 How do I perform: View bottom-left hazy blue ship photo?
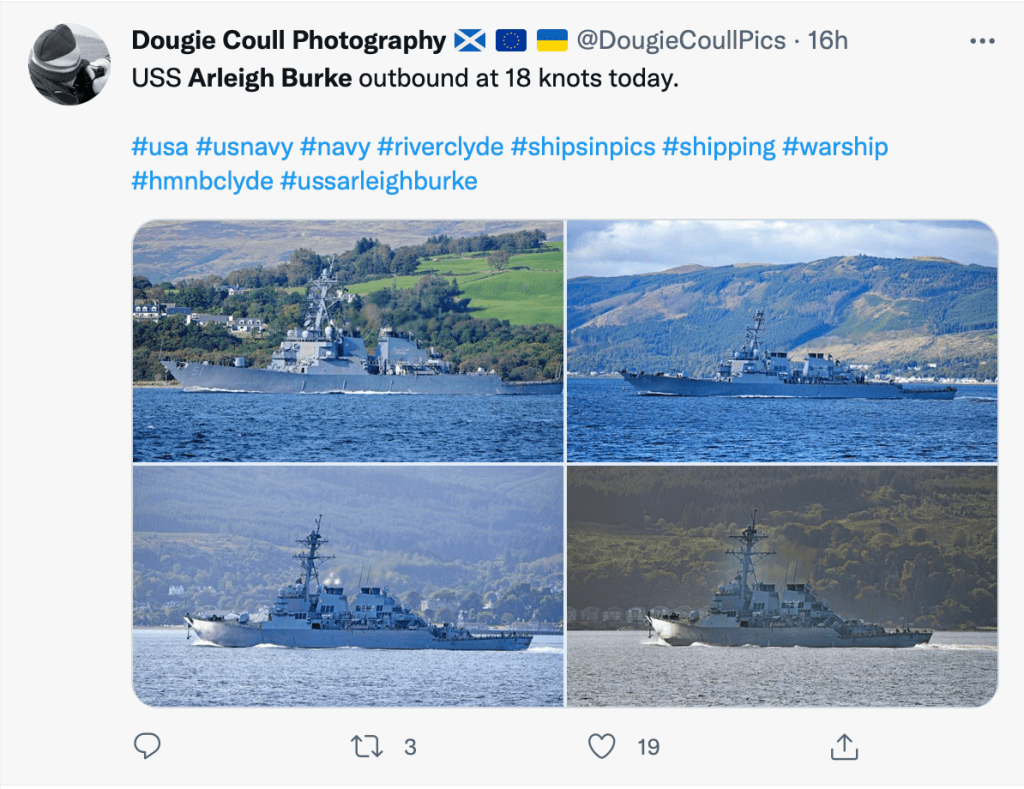pos(348,586)
